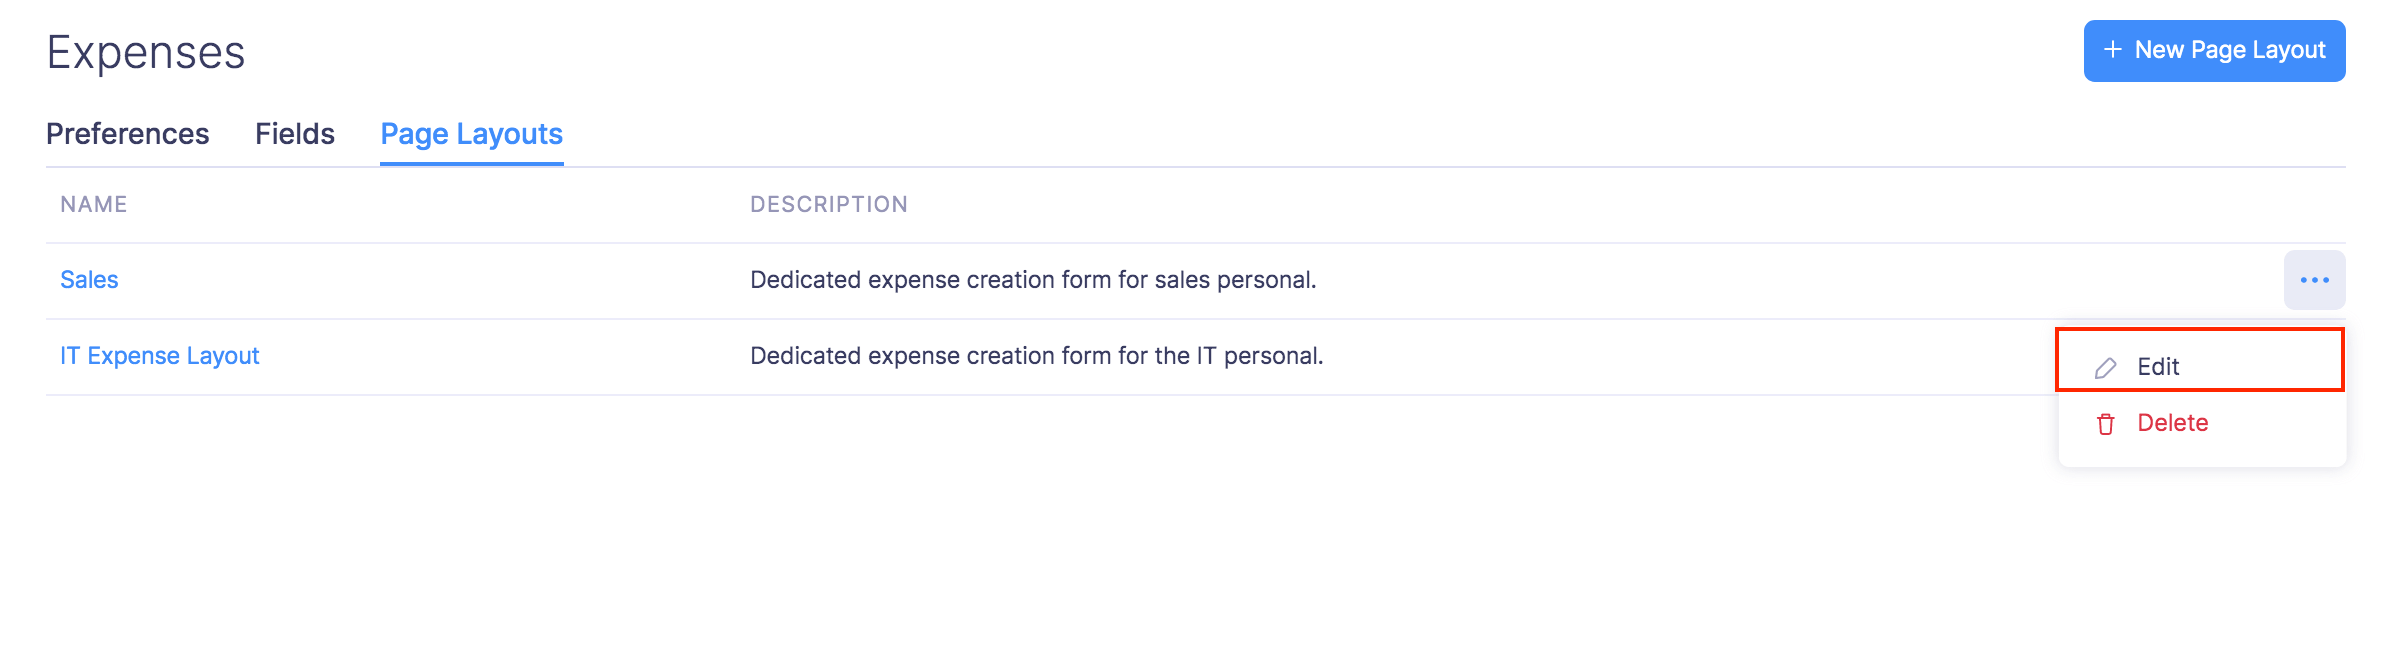Screen dimensions: 2394x650
Task: Click the plus icon on New Page Layout
Action: click(x=2112, y=50)
